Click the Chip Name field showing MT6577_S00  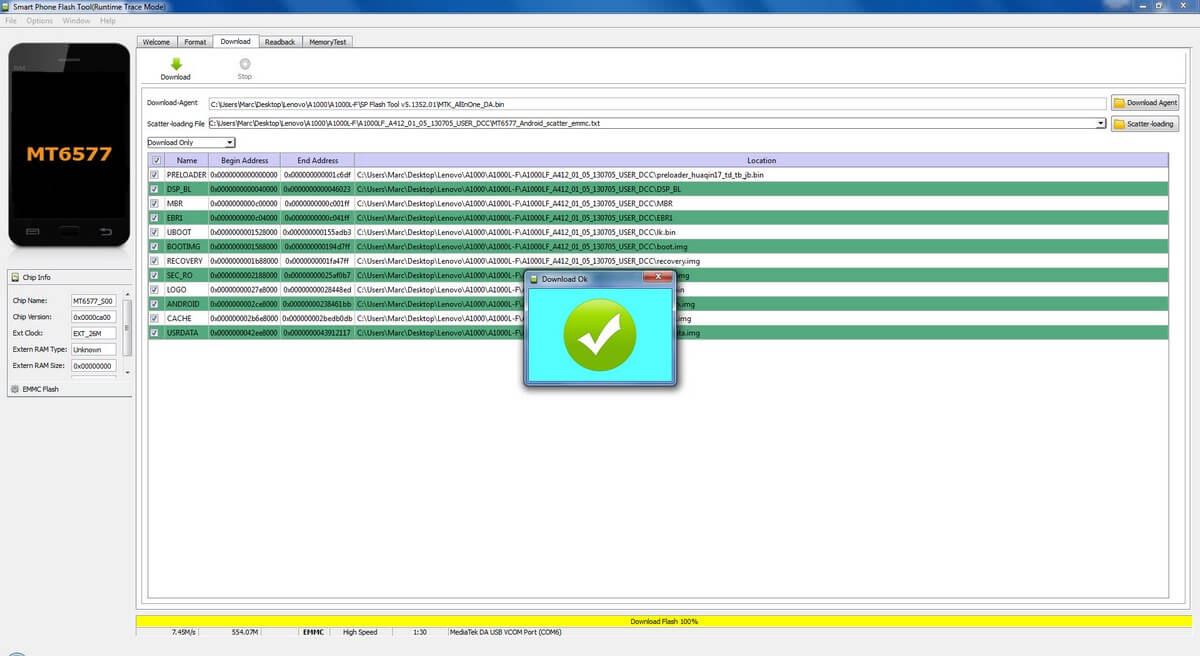click(x=93, y=300)
